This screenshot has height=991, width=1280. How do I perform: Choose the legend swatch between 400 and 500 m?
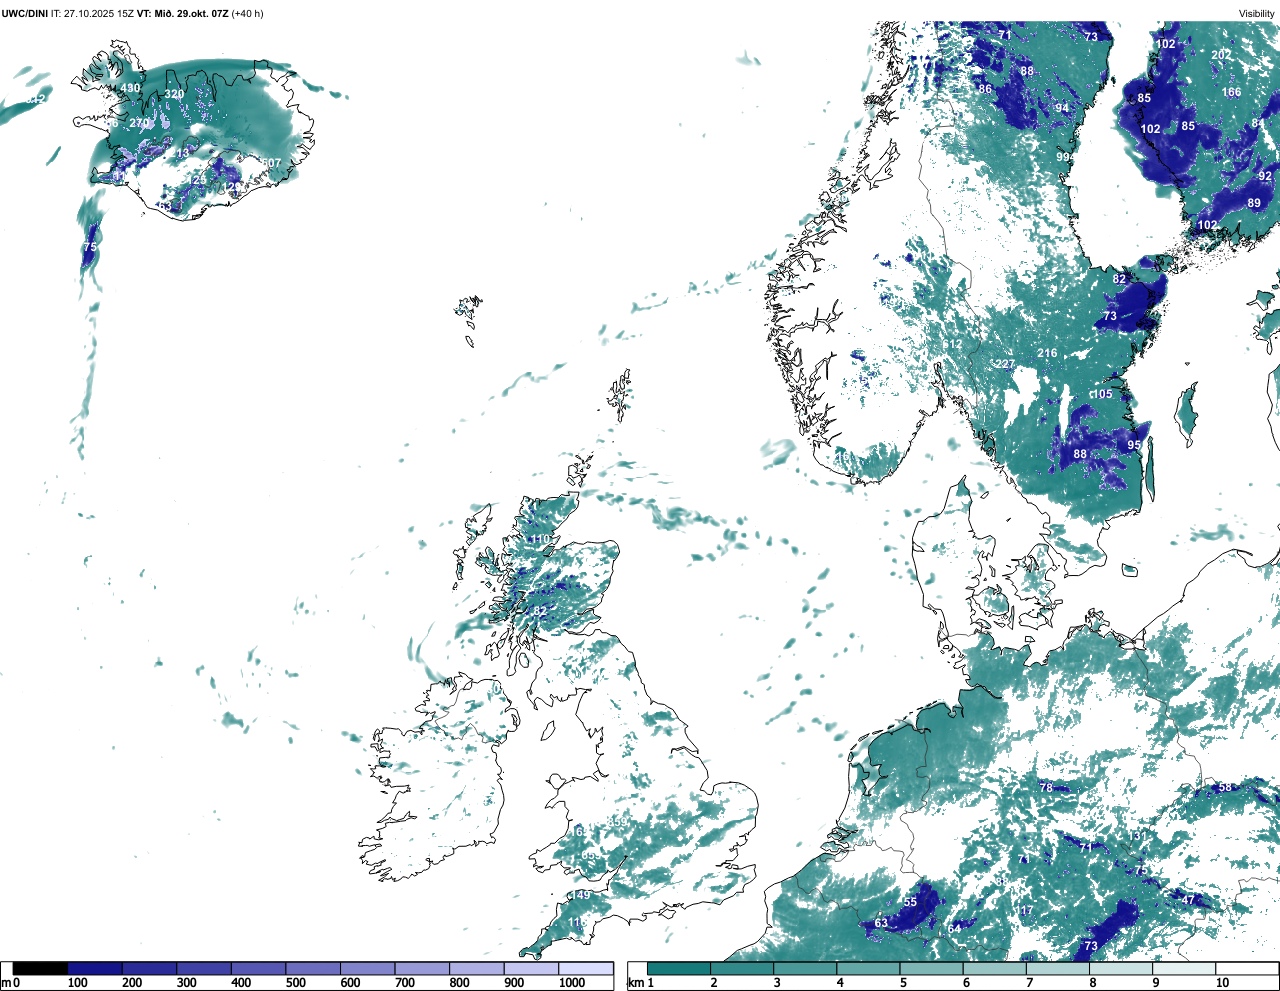259,968
